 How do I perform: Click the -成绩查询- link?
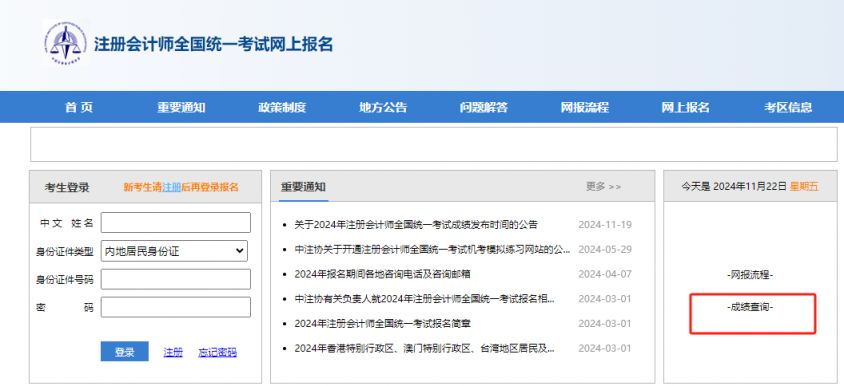[750, 307]
